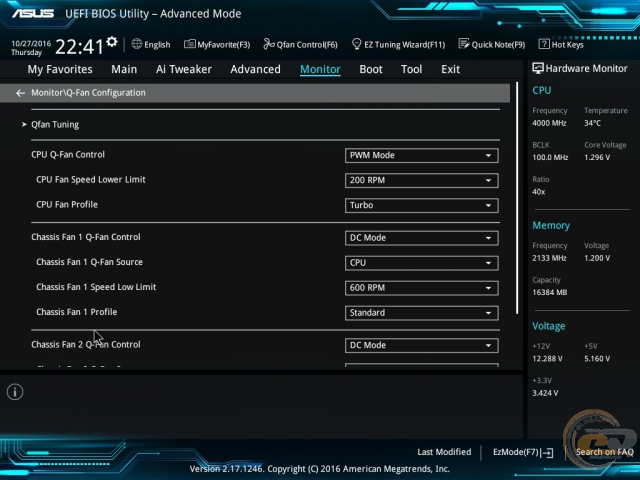640x480 pixels.
Task: Go to the Exit tab
Action: pos(451,69)
